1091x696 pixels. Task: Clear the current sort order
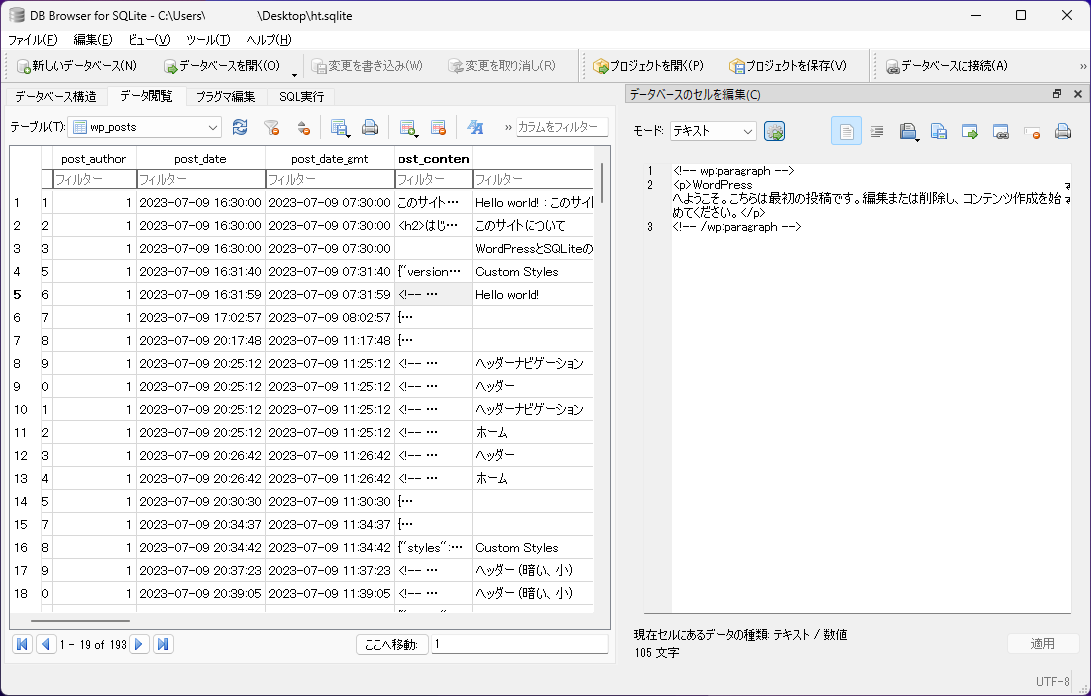click(x=303, y=129)
